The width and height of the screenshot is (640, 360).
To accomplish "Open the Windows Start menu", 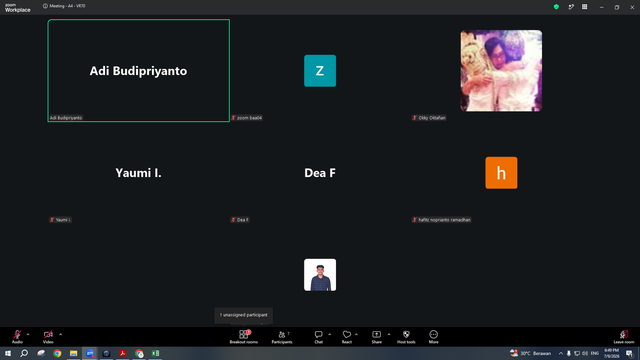I will coord(8,353).
